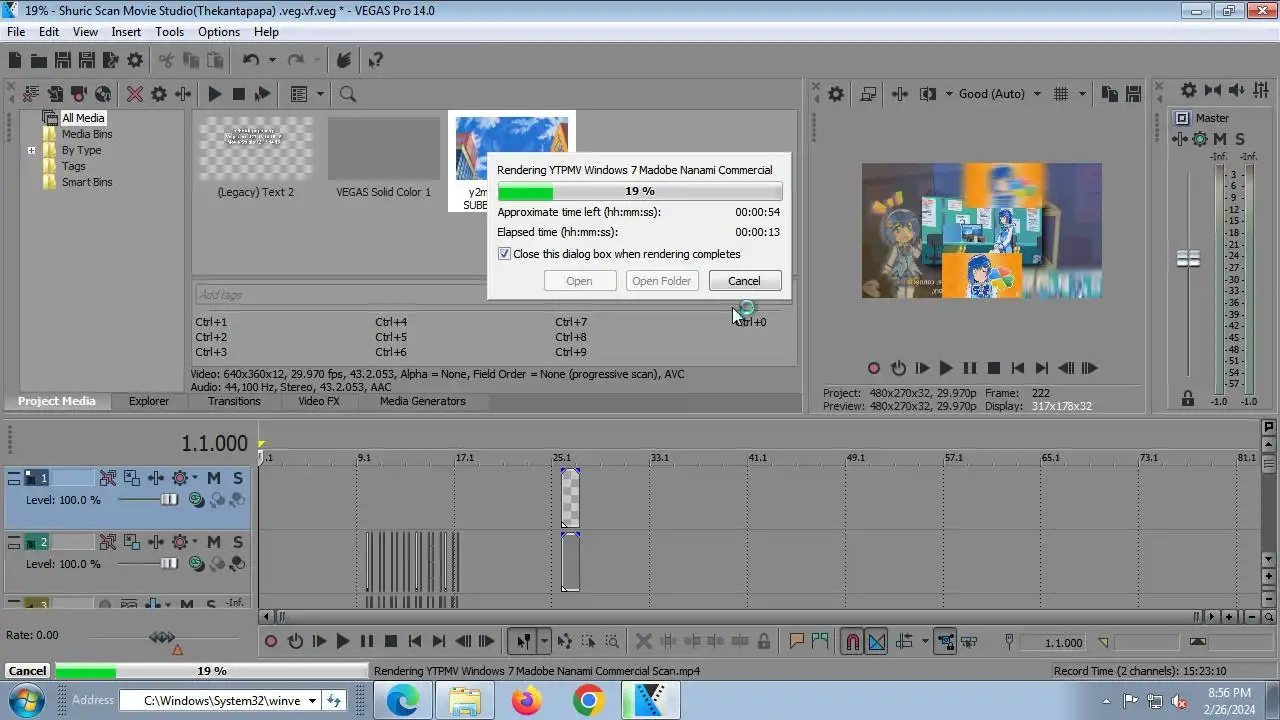
Task: Go to start in timeline transport bar
Action: click(415, 642)
